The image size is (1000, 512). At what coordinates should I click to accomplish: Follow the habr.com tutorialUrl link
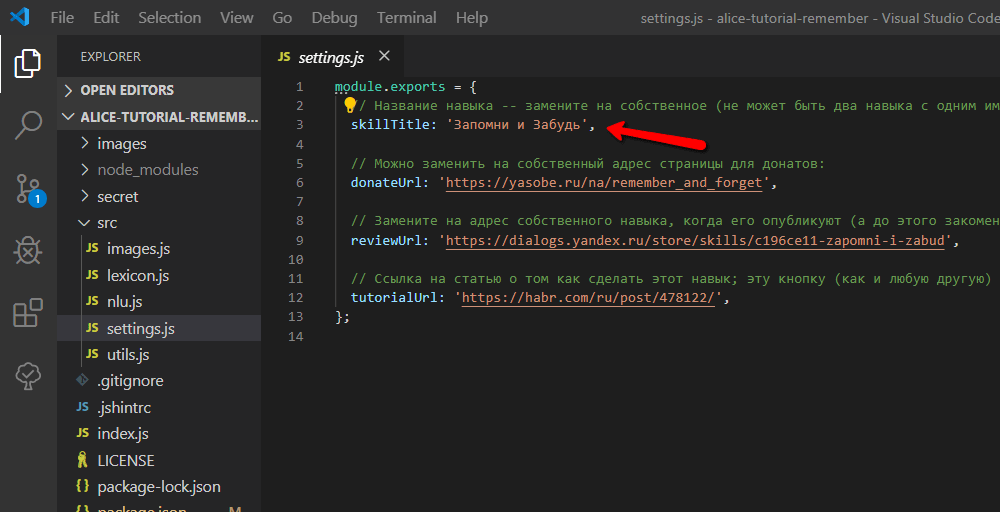click(590, 298)
